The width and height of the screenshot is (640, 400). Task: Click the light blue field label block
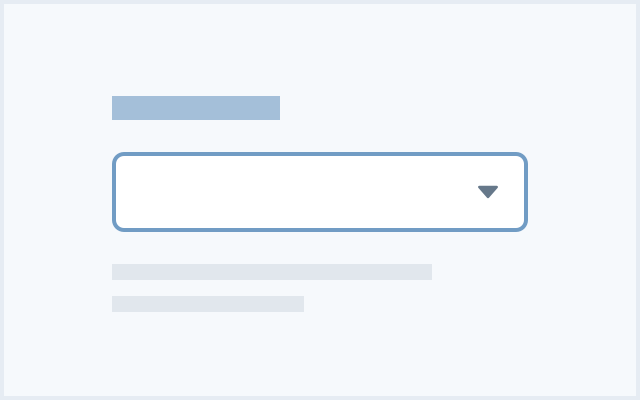196,108
